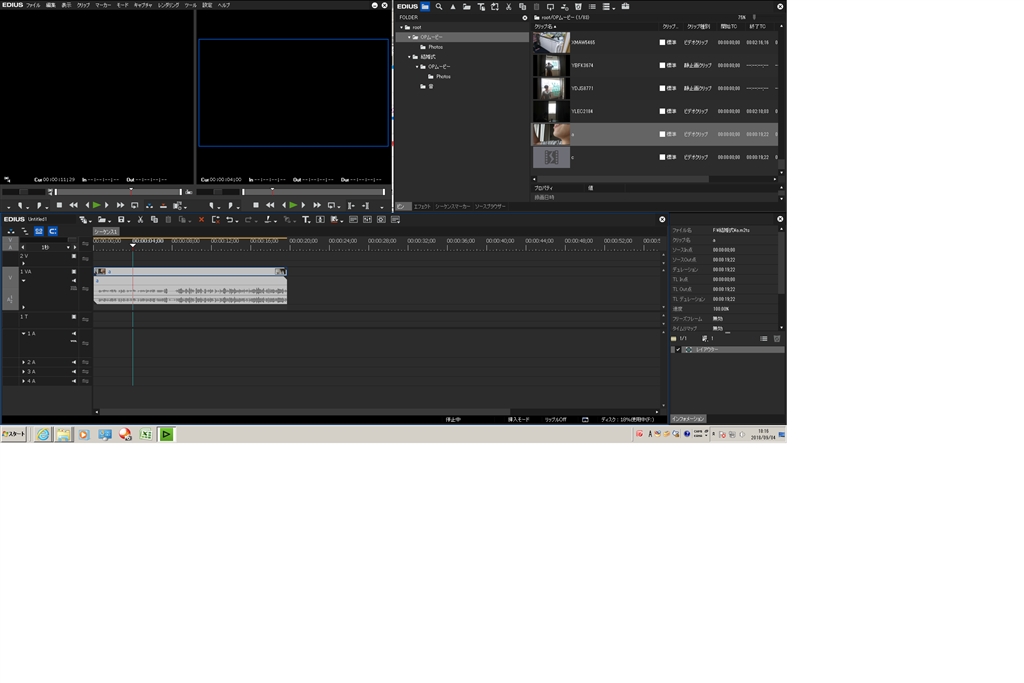Click the Recorder monitor position slider
This screenshot has height=683, width=1024.
(x=313, y=192)
